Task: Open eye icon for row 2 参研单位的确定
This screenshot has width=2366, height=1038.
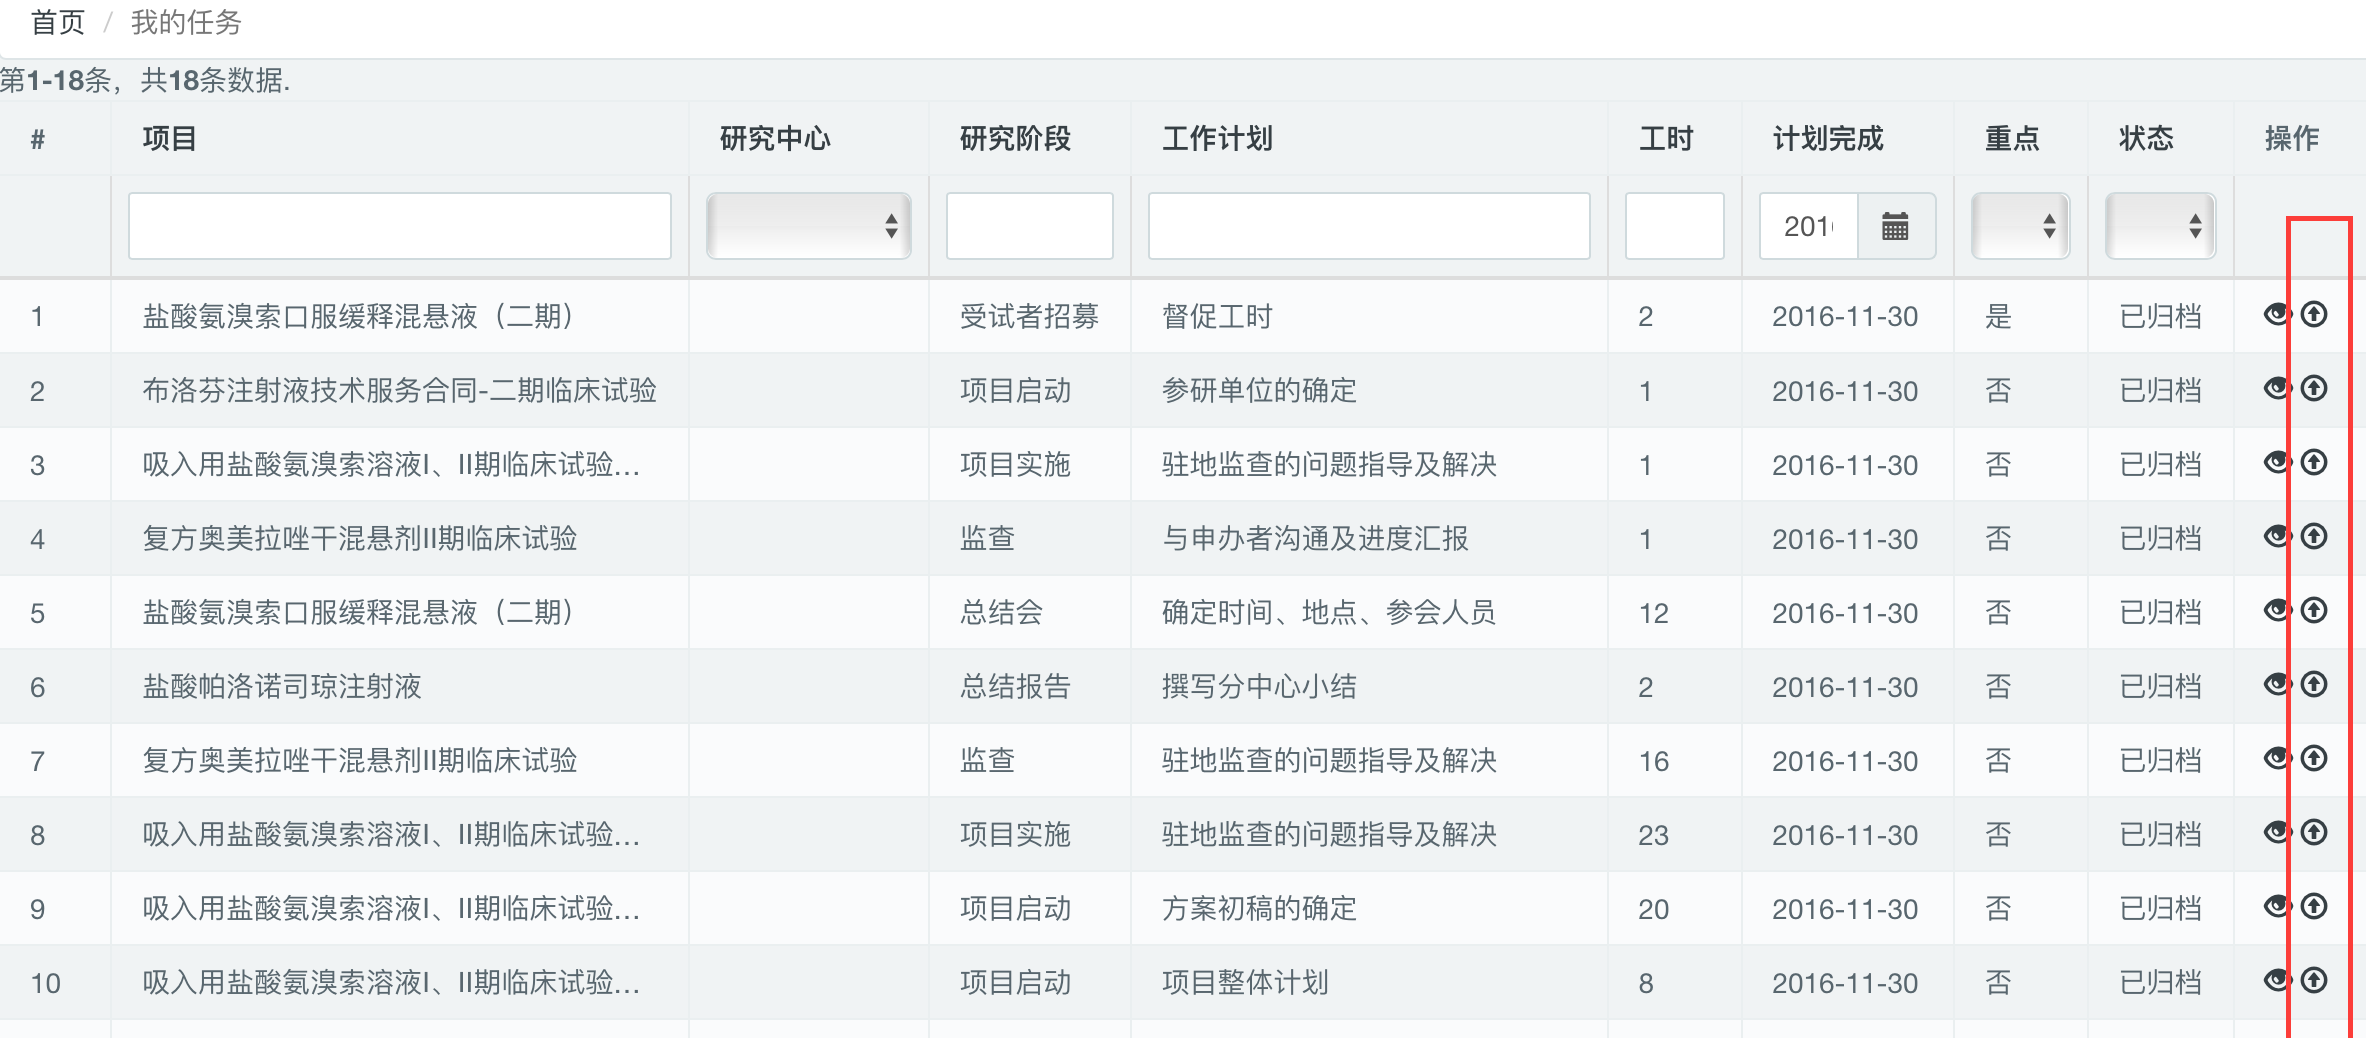Action: pyautogui.click(x=2277, y=389)
